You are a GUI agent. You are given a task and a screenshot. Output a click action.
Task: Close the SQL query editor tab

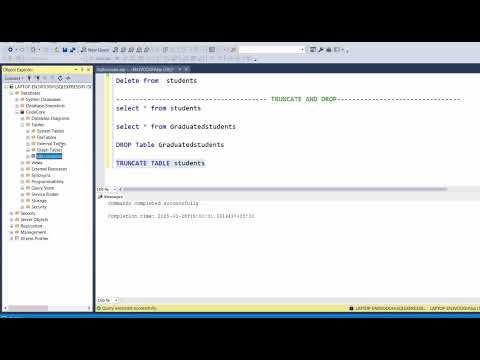coord(186,69)
